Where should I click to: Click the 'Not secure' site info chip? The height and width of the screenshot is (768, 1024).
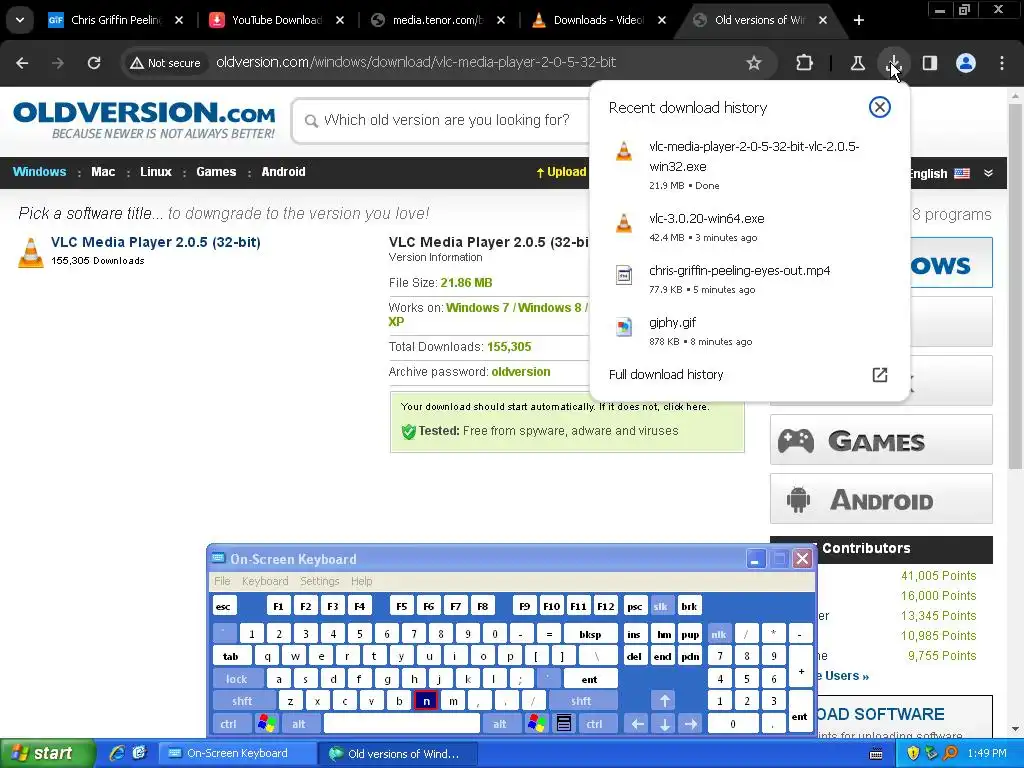166,63
